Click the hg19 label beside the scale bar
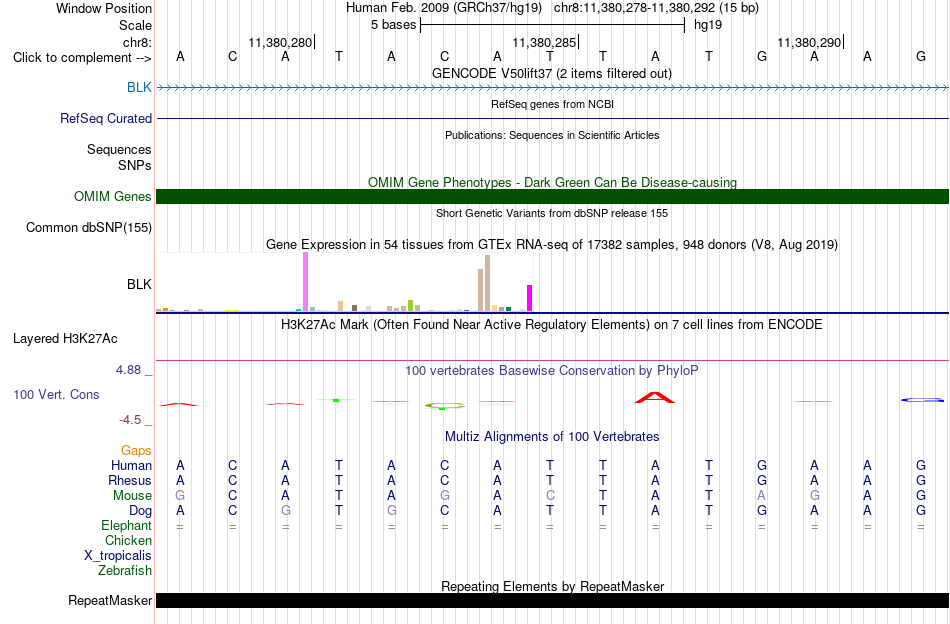 [x=708, y=25]
